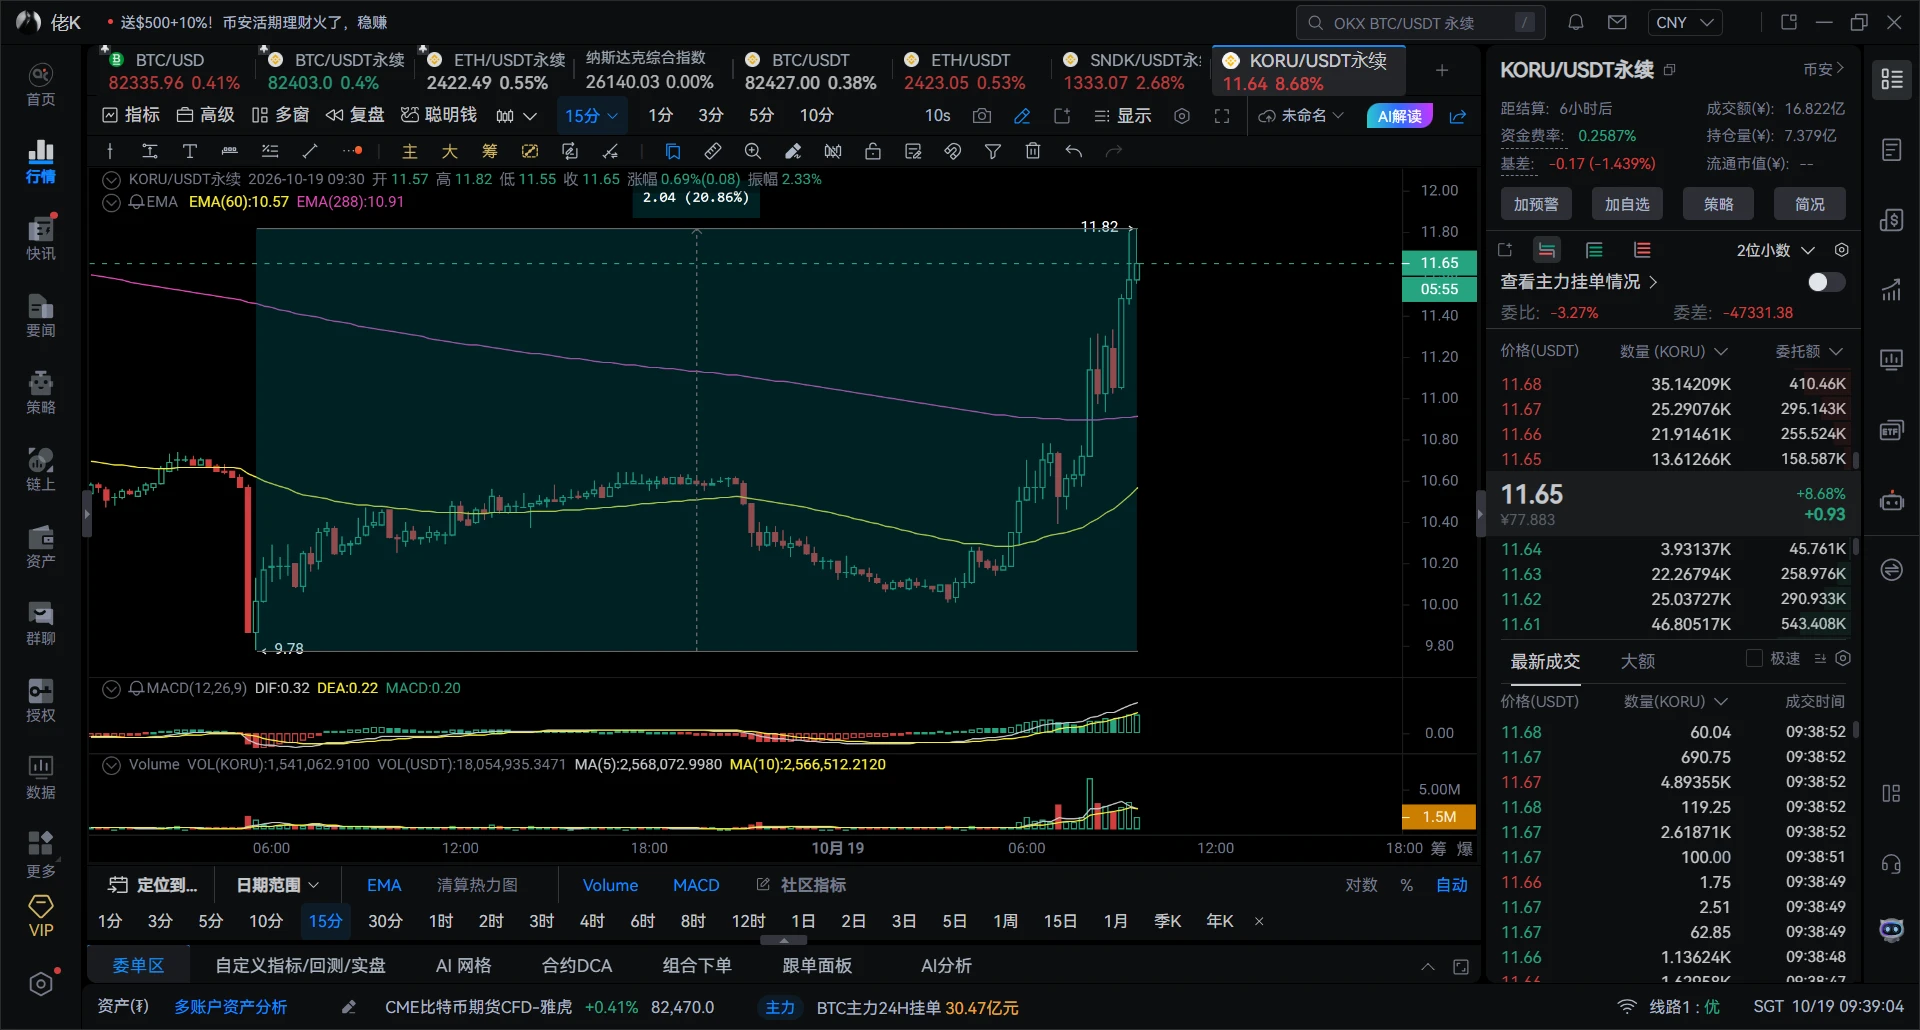Click the ruler measure tool
Screen dimensions: 1920x1030
click(x=713, y=151)
